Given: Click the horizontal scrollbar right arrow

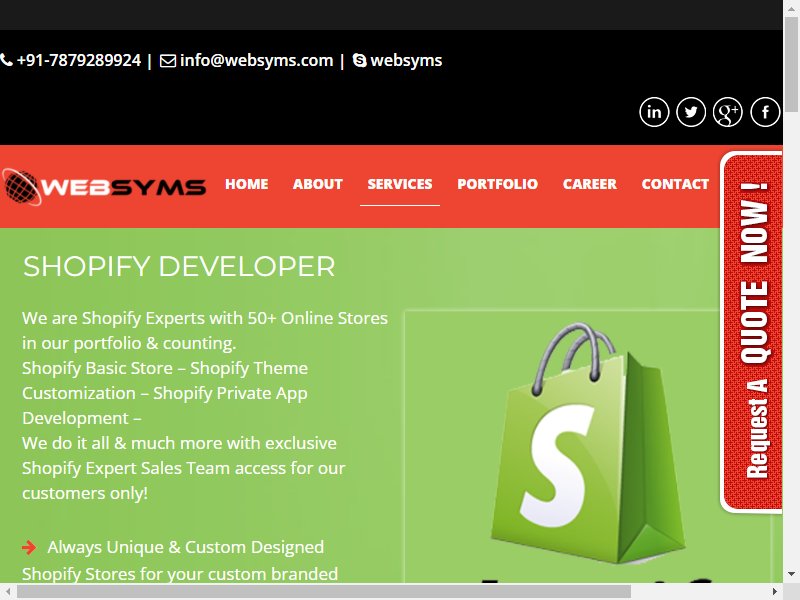Looking at the screenshot, I should pyautogui.click(x=774, y=591).
